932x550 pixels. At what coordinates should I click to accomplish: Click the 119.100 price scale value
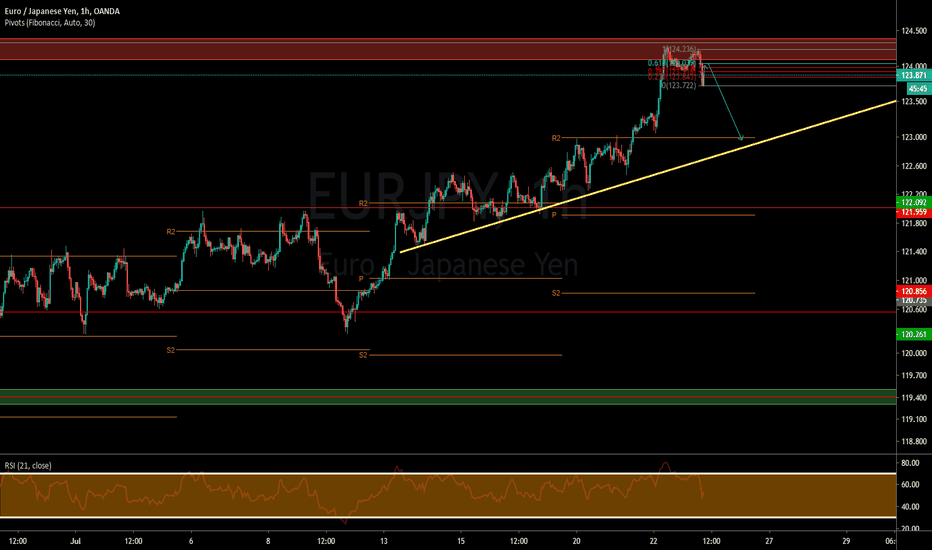914,419
